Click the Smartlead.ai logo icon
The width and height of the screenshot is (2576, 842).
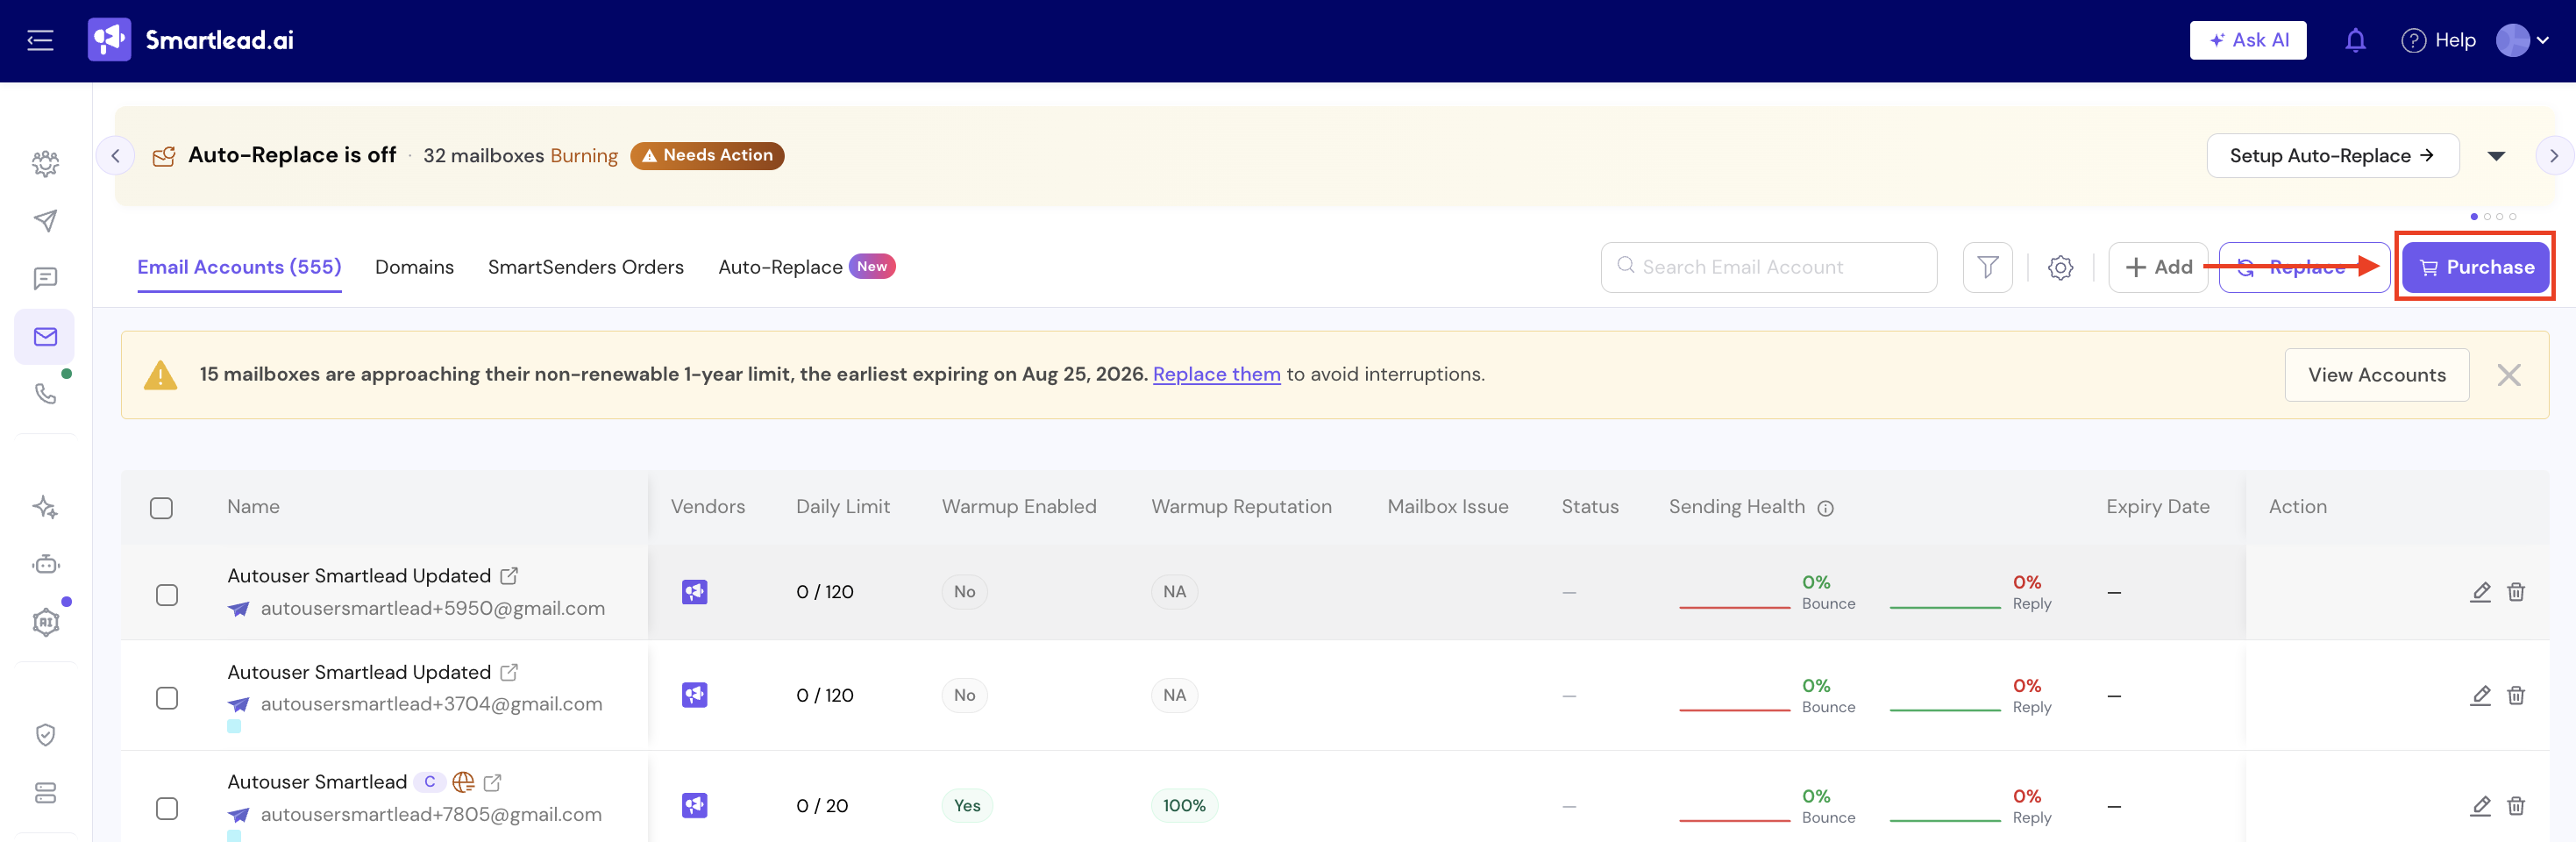(x=109, y=40)
